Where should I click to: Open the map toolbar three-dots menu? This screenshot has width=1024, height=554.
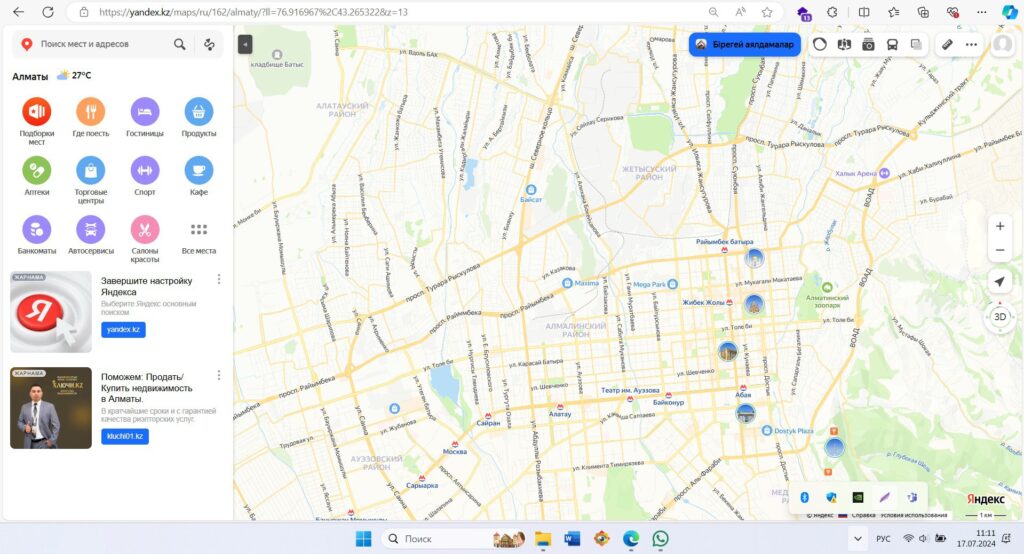(971, 44)
